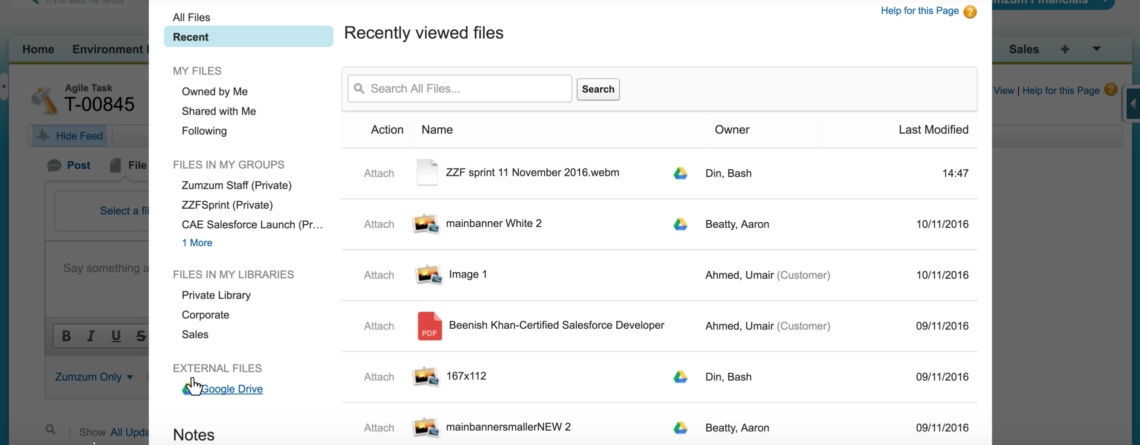
Task: Click Google Drive icon on ZZF sprint row
Action: [x=680, y=173]
